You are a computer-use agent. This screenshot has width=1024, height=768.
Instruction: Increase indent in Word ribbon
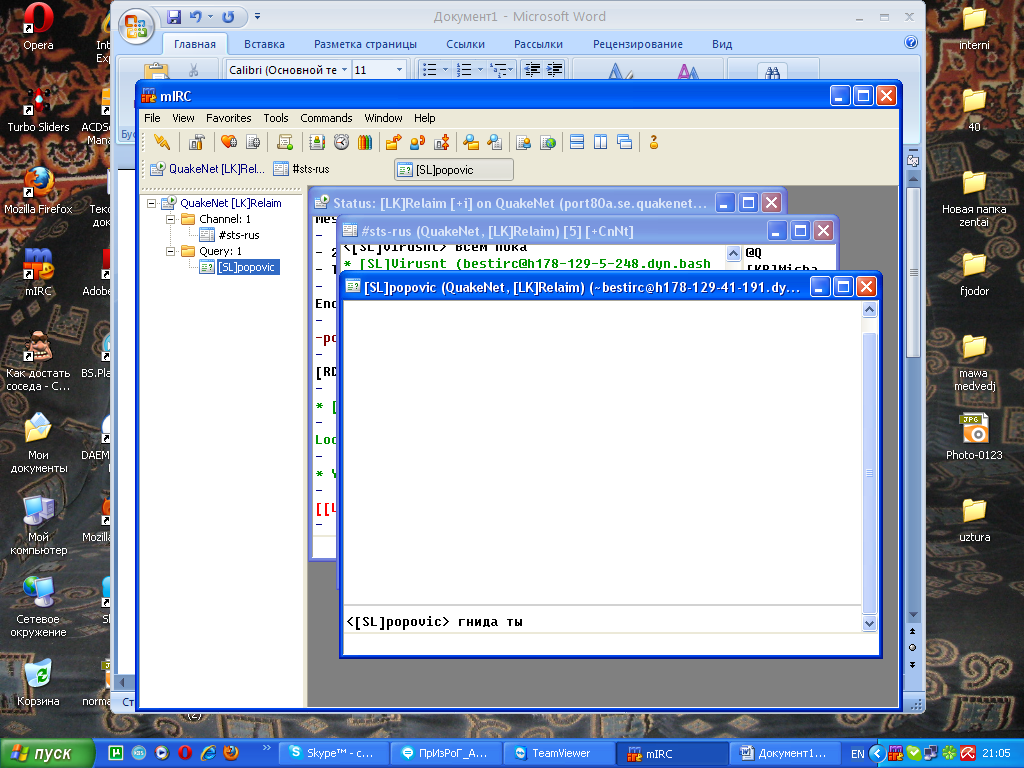pyautogui.click(x=554, y=69)
